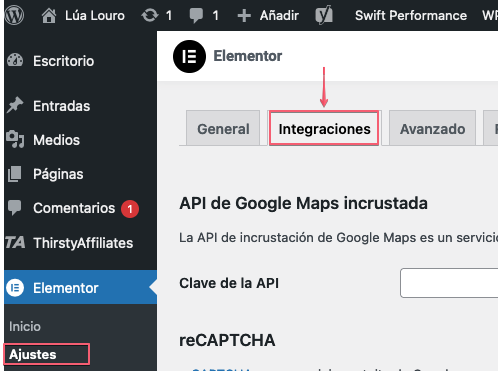Viewport: 498px width, 371px height.
Task: Open Páginas in the sidebar
Action: point(58,174)
